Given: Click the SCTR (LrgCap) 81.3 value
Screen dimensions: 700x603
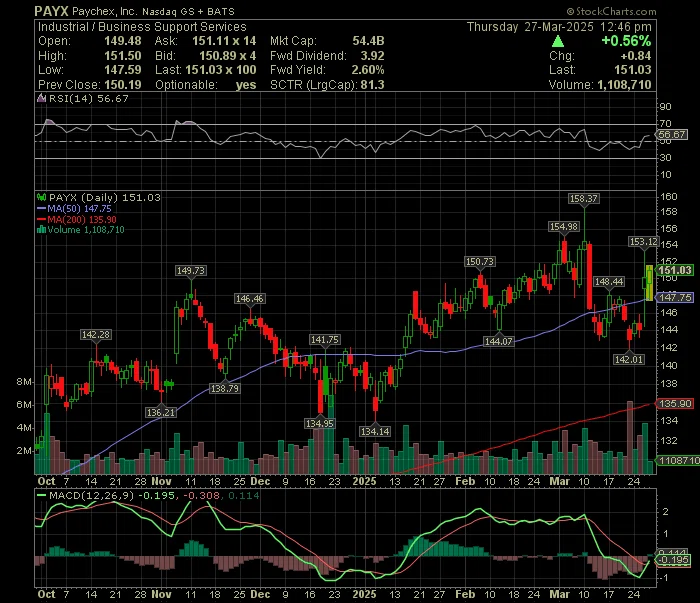Looking at the screenshot, I should [372, 85].
